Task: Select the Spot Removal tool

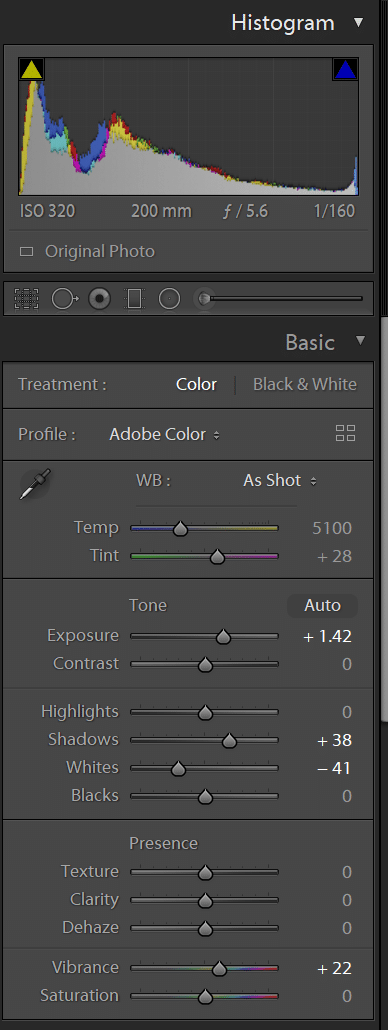Action: tap(64, 299)
